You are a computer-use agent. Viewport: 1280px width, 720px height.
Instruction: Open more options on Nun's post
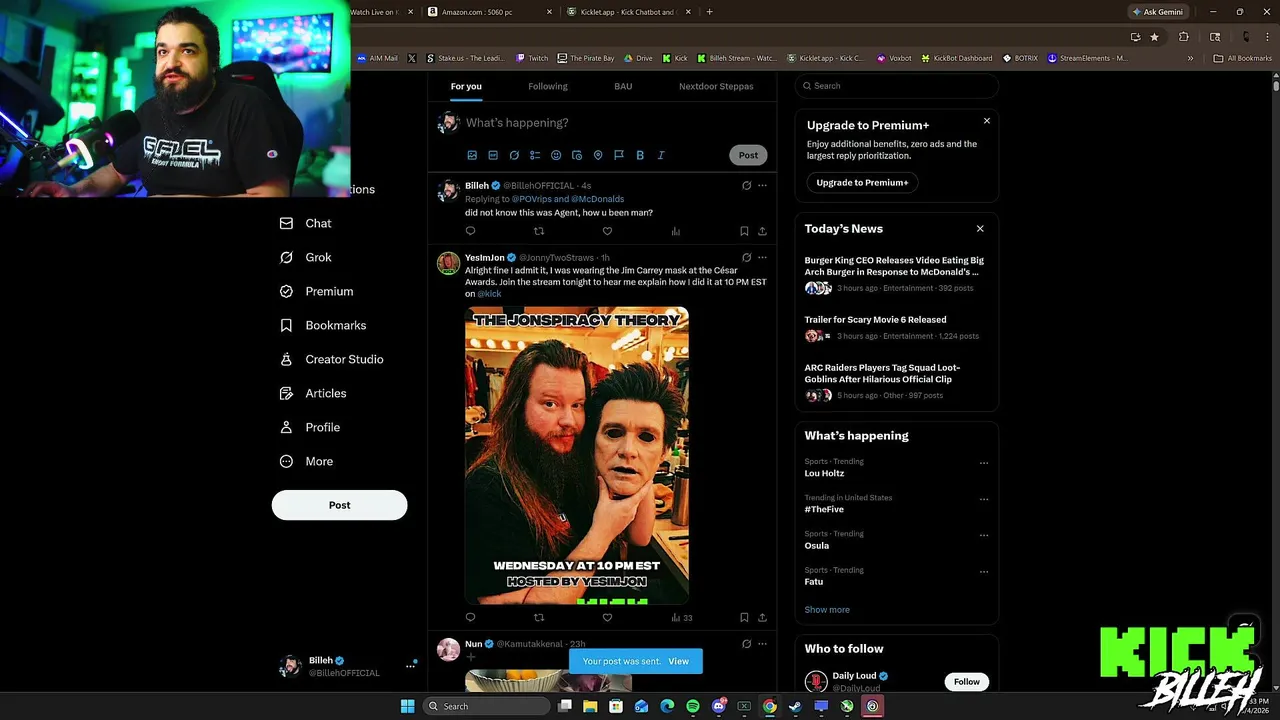click(x=762, y=644)
